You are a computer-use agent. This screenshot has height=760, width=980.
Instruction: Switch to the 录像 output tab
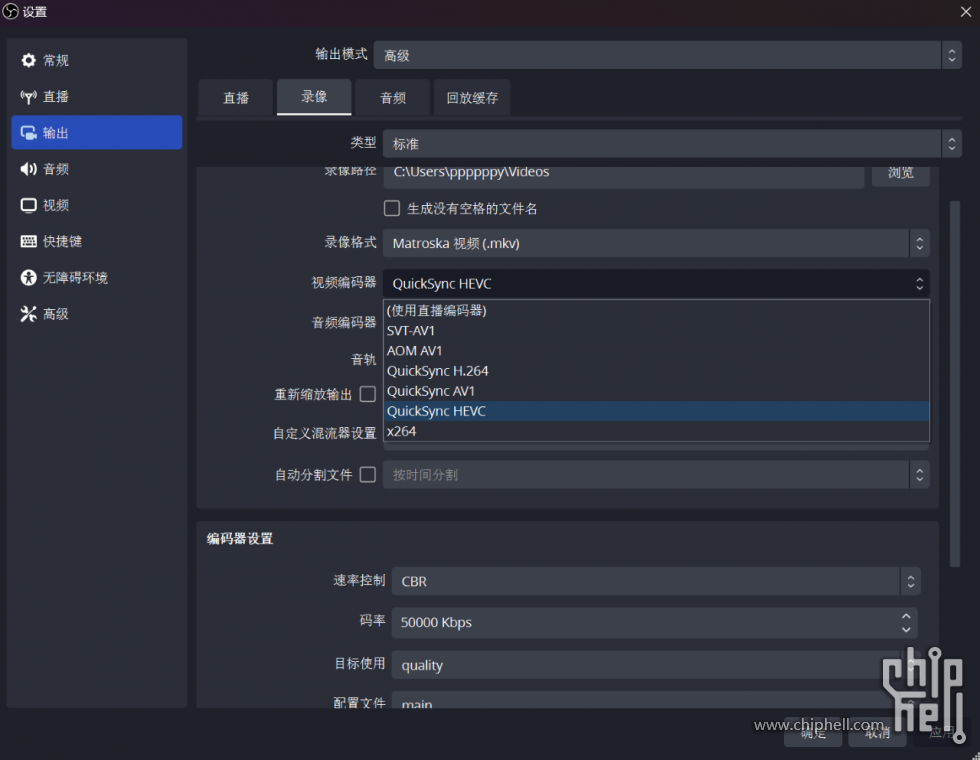coord(314,97)
